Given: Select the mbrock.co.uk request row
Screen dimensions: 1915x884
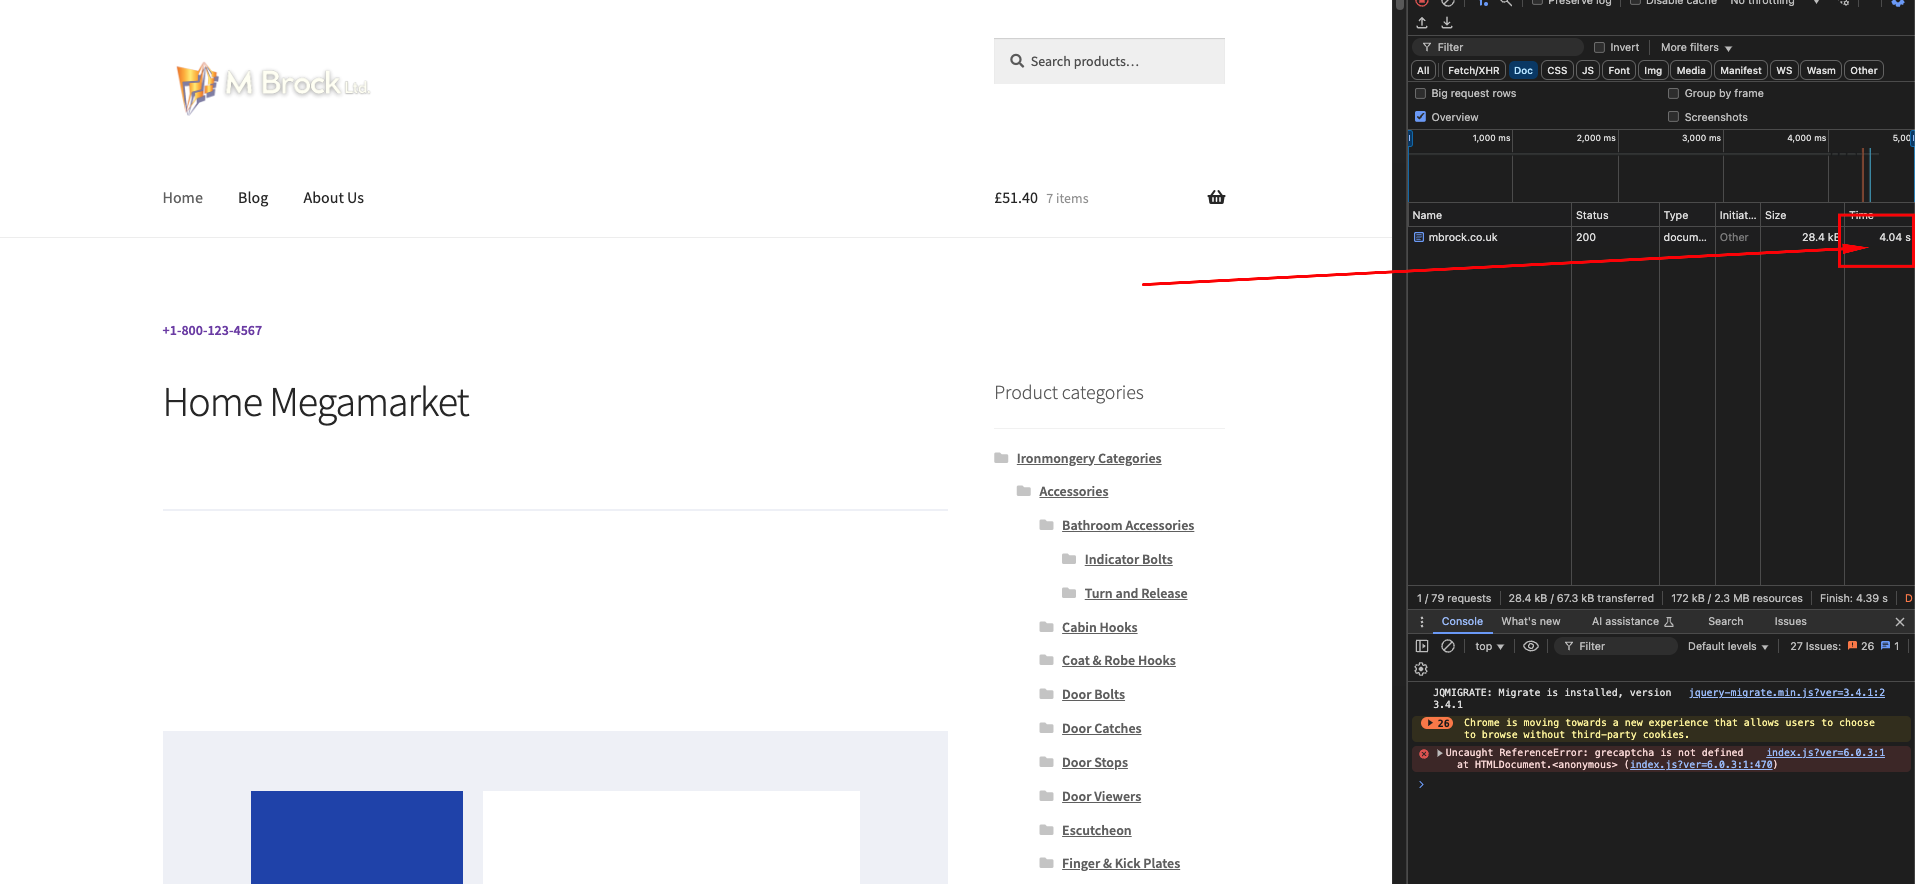Looking at the screenshot, I should (x=1660, y=237).
